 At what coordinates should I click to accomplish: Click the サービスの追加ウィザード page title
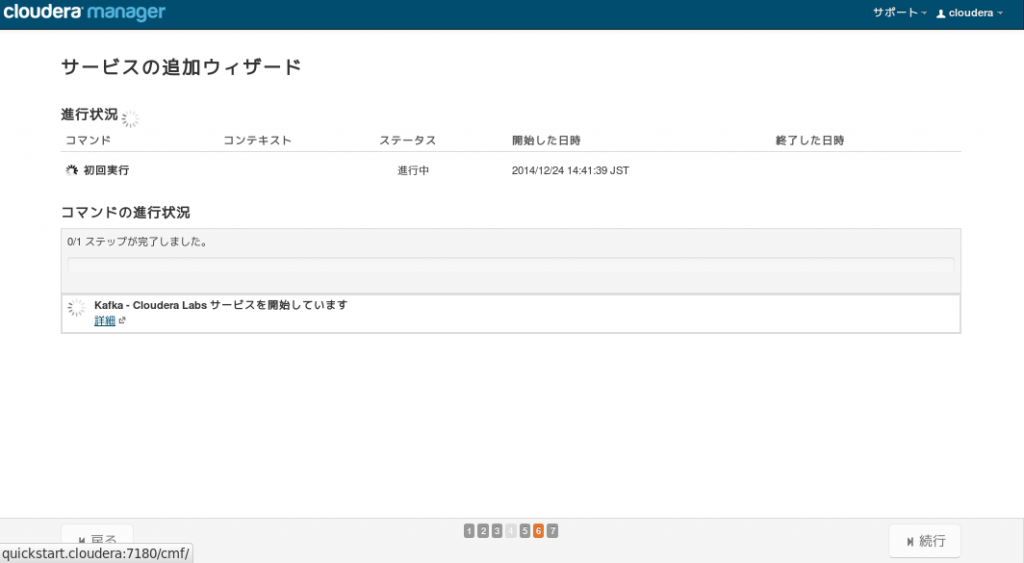pos(182,67)
